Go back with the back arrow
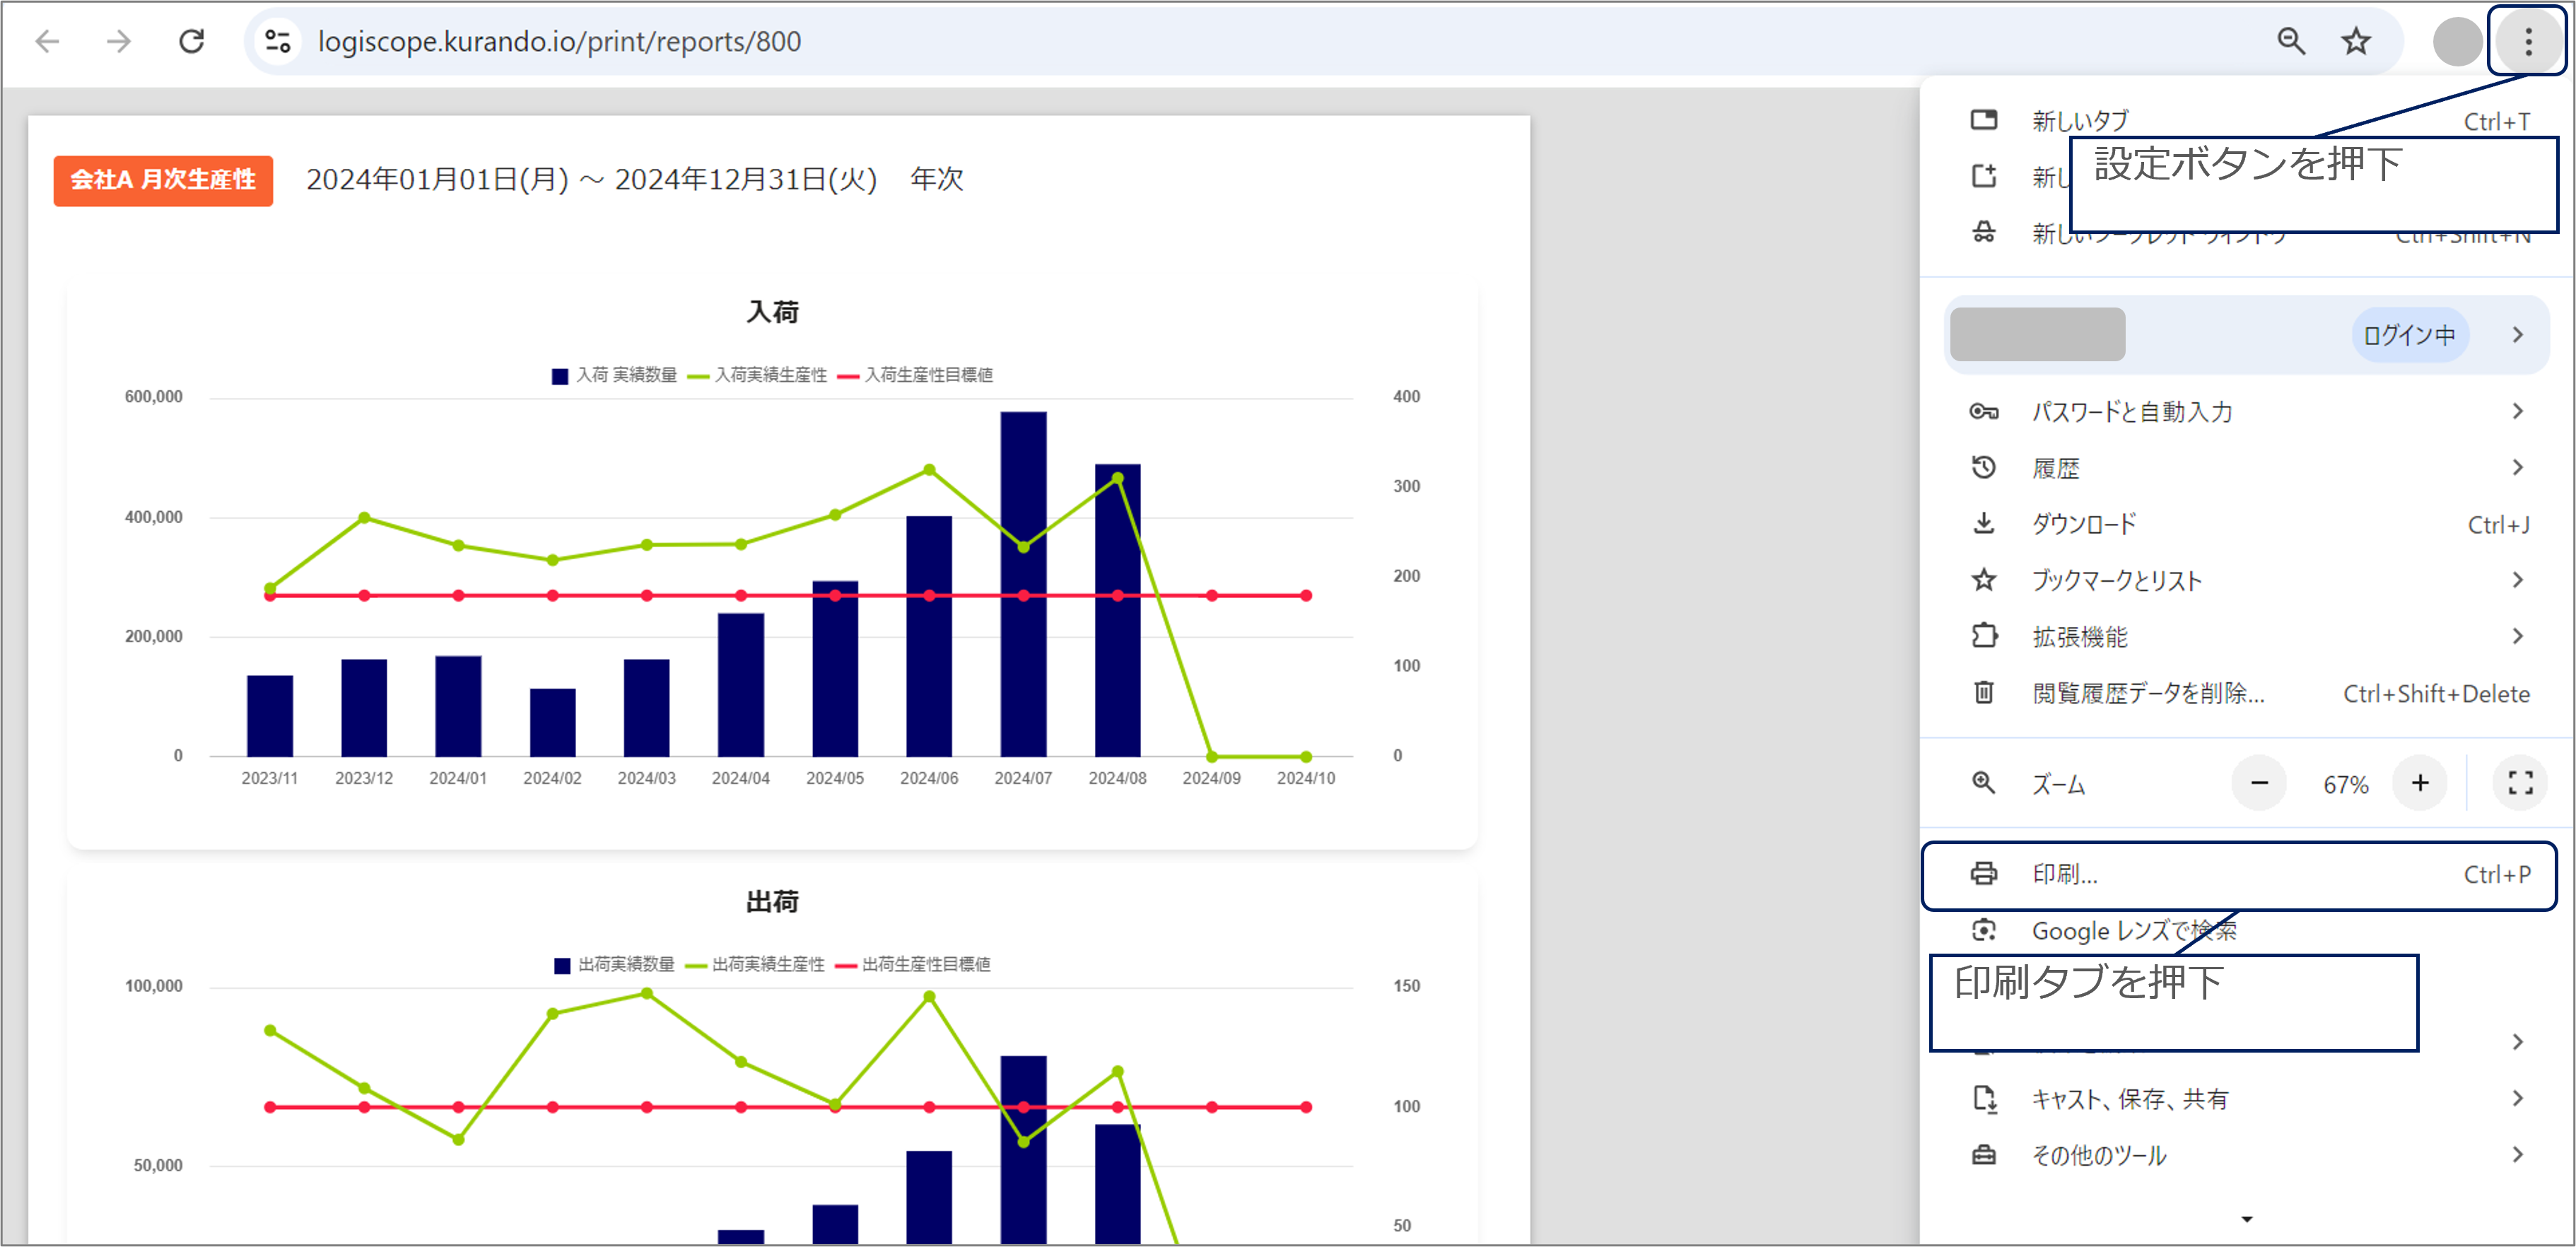 pos(47,42)
